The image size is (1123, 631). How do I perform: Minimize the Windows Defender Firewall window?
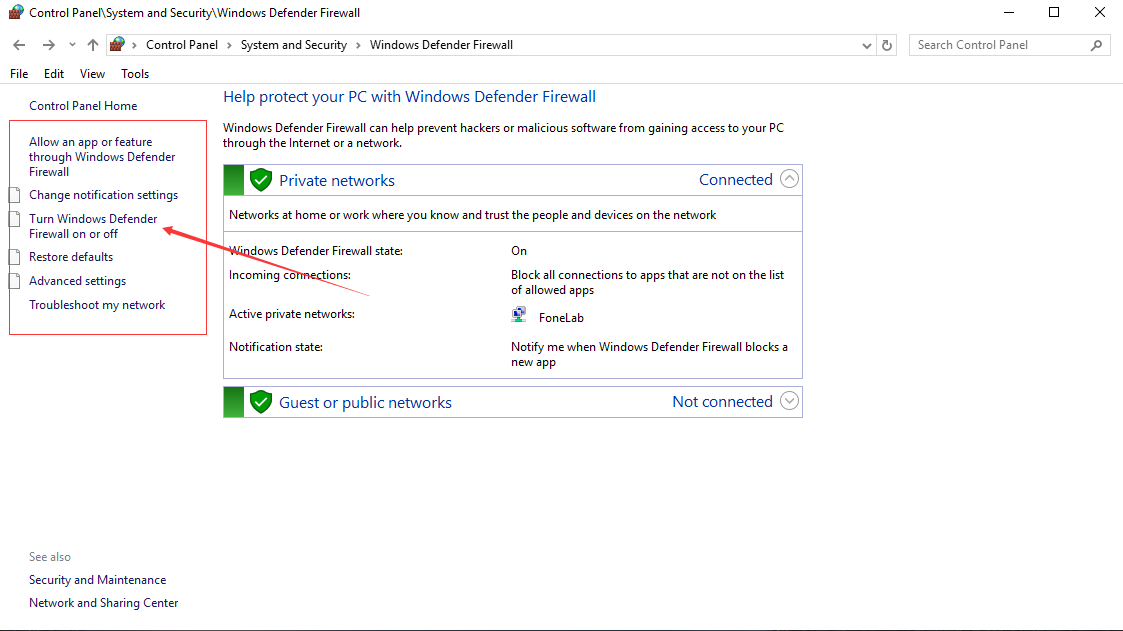[x=1008, y=12]
